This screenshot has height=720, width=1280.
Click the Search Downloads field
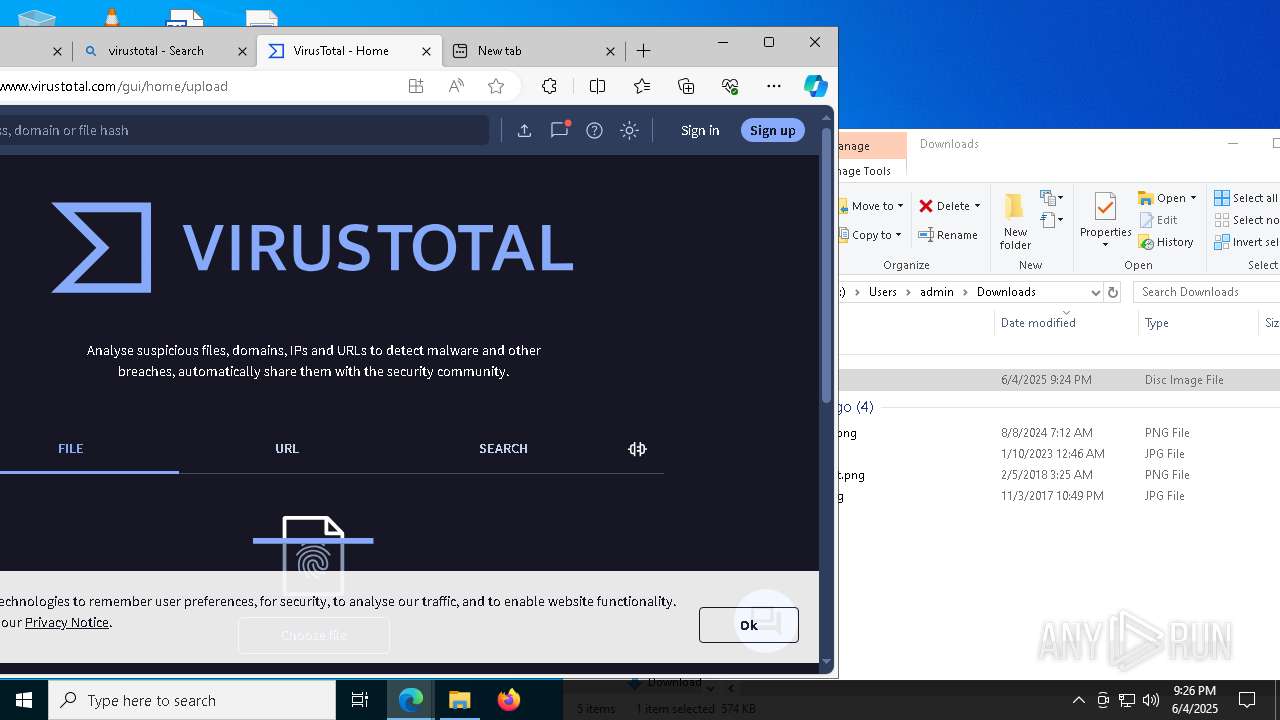point(1207,292)
